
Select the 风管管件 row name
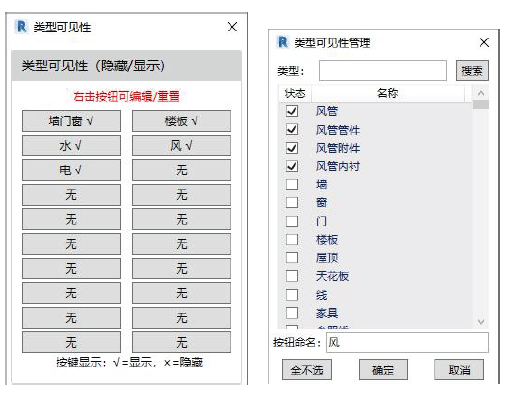(x=338, y=129)
